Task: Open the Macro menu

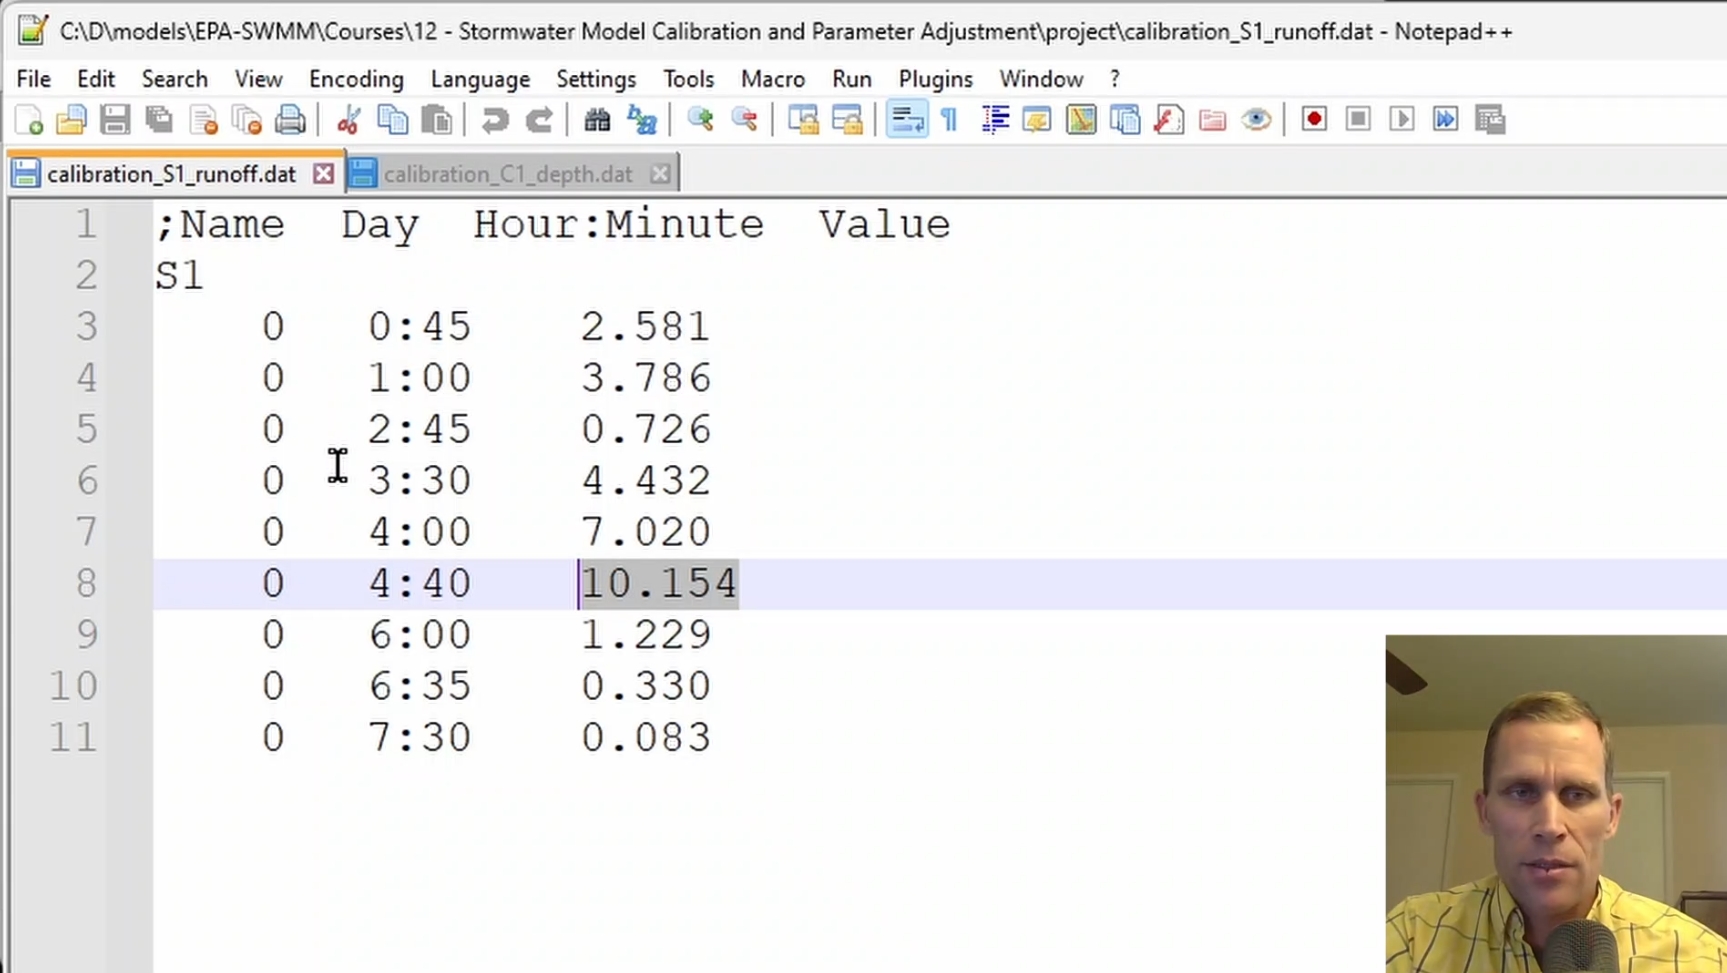Action: [x=773, y=79]
